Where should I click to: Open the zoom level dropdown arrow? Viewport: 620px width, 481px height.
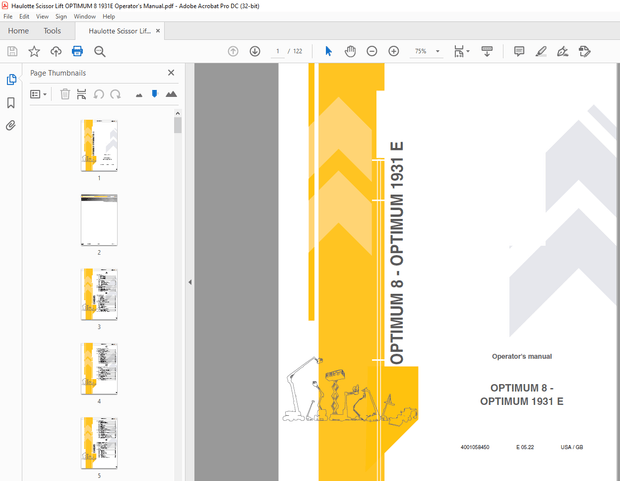(x=438, y=51)
